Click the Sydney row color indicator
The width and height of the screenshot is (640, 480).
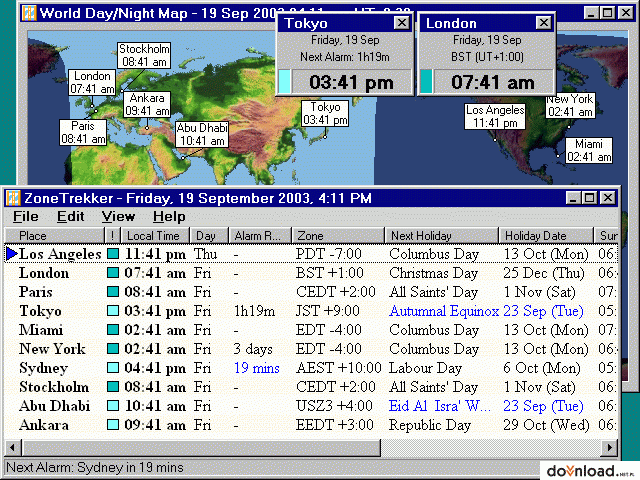(113, 368)
